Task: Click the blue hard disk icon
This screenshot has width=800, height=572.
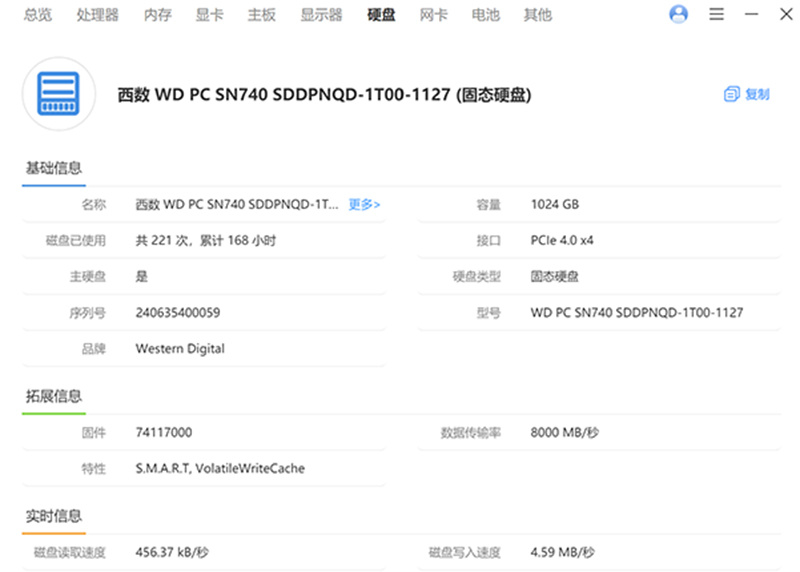Action: click(58, 94)
